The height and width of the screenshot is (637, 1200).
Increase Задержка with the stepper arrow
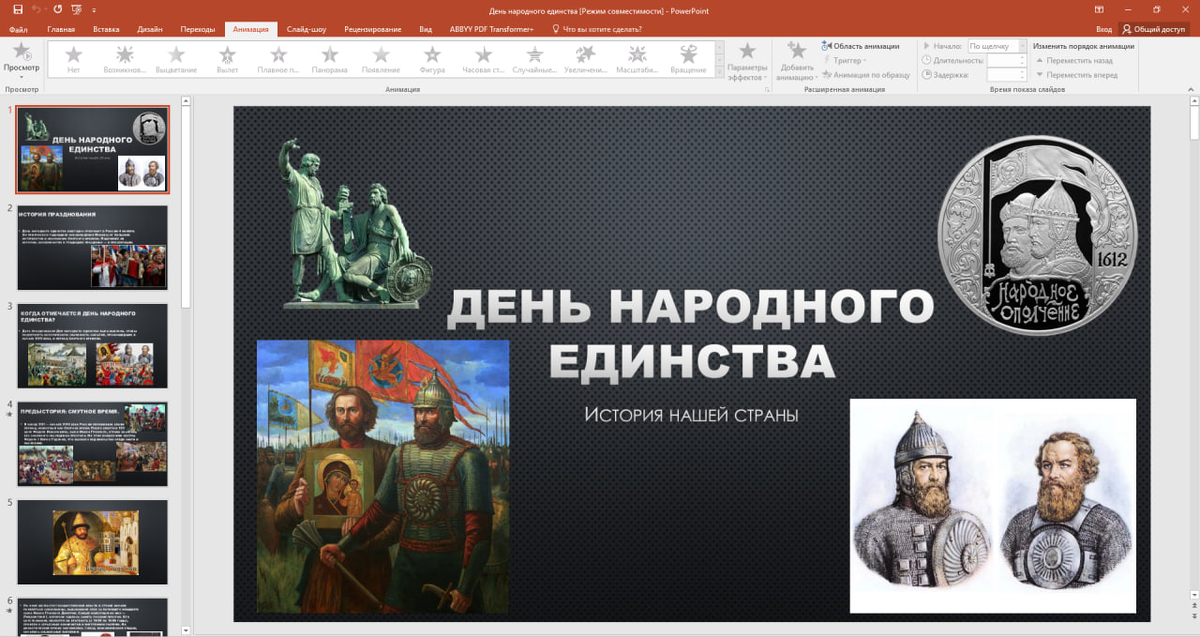tap(1020, 70)
